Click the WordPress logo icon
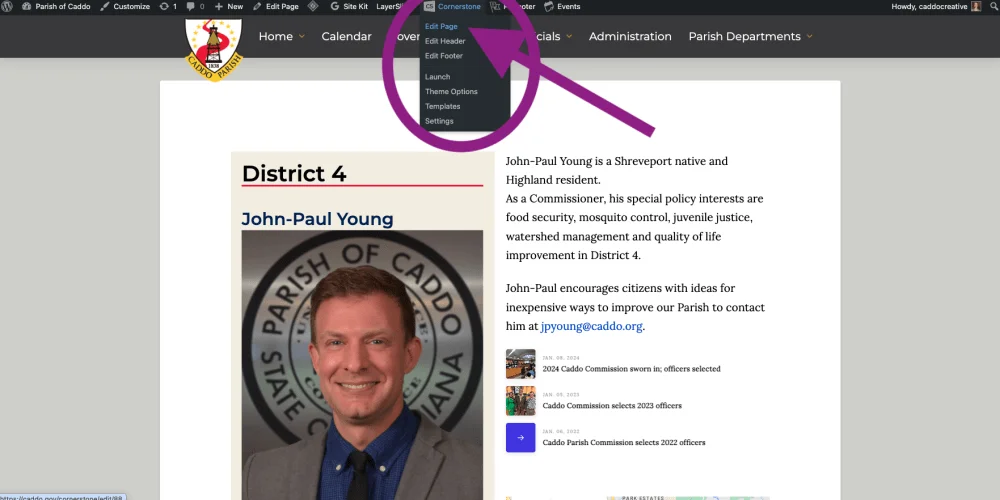The width and height of the screenshot is (1000, 500). (11, 7)
